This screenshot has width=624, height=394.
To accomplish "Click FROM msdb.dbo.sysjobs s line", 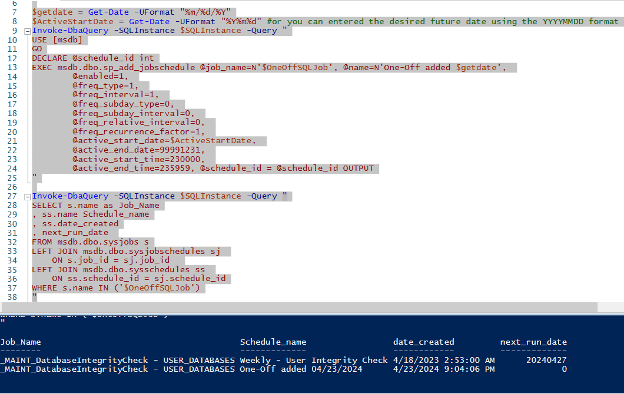I will point(90,242).
